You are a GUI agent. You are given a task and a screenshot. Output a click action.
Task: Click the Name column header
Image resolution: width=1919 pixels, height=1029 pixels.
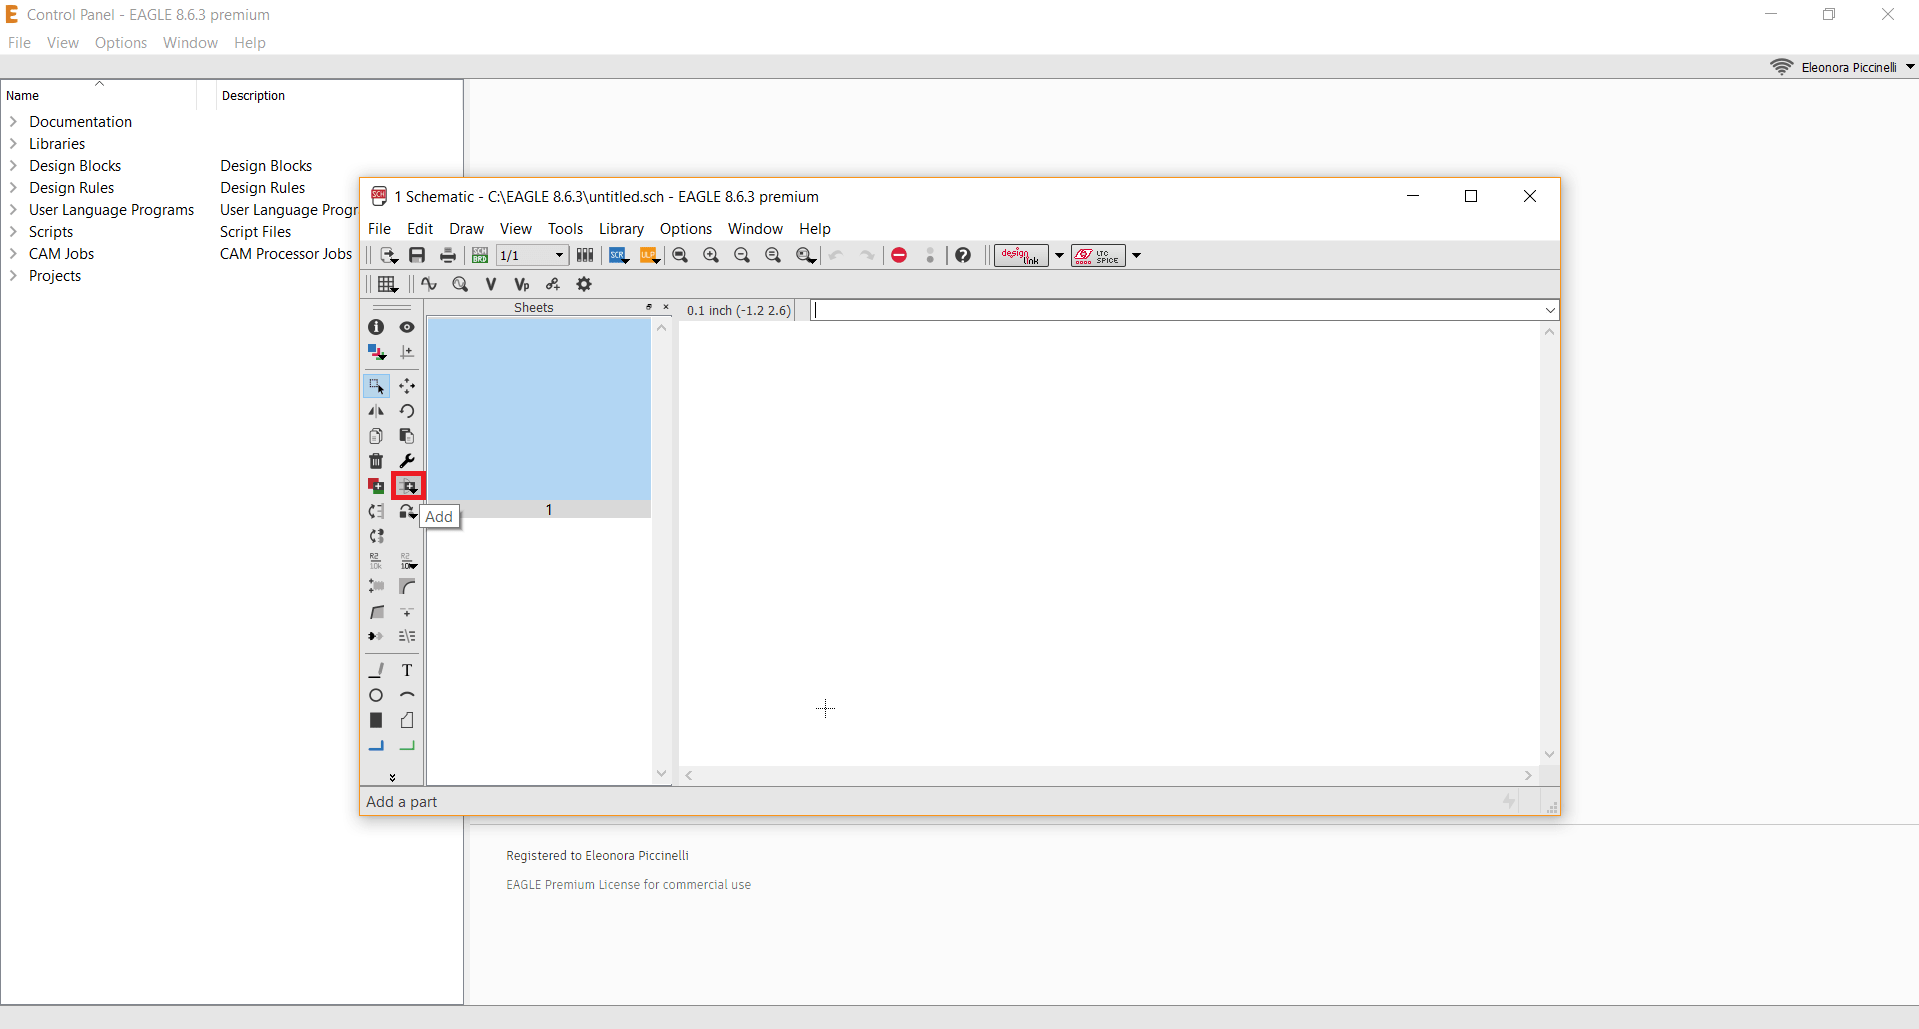(x=99, y=95)
